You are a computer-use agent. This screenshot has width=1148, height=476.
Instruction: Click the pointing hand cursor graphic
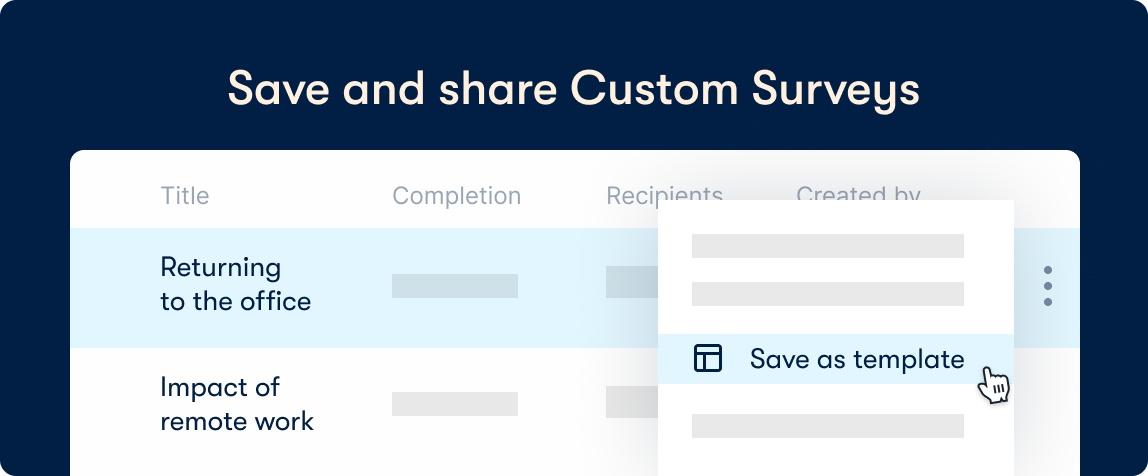tap(994, 384)
